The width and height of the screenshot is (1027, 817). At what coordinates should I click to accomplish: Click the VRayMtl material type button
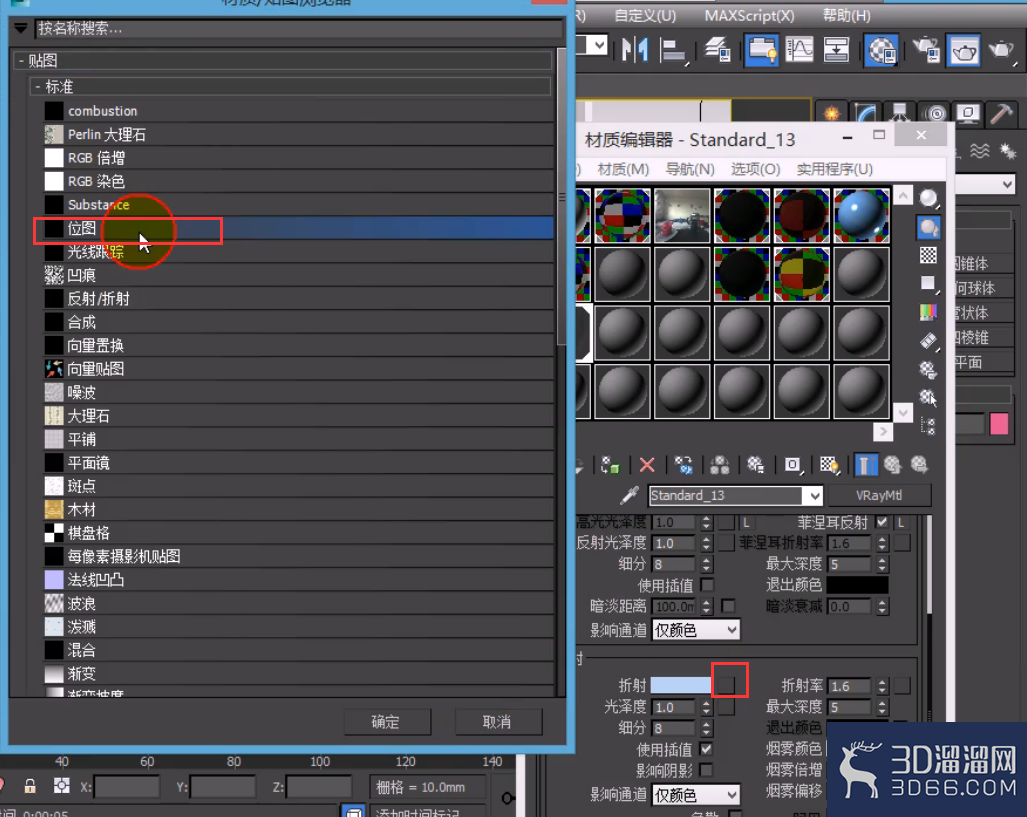pyautogui.click(x=879, y=496)
